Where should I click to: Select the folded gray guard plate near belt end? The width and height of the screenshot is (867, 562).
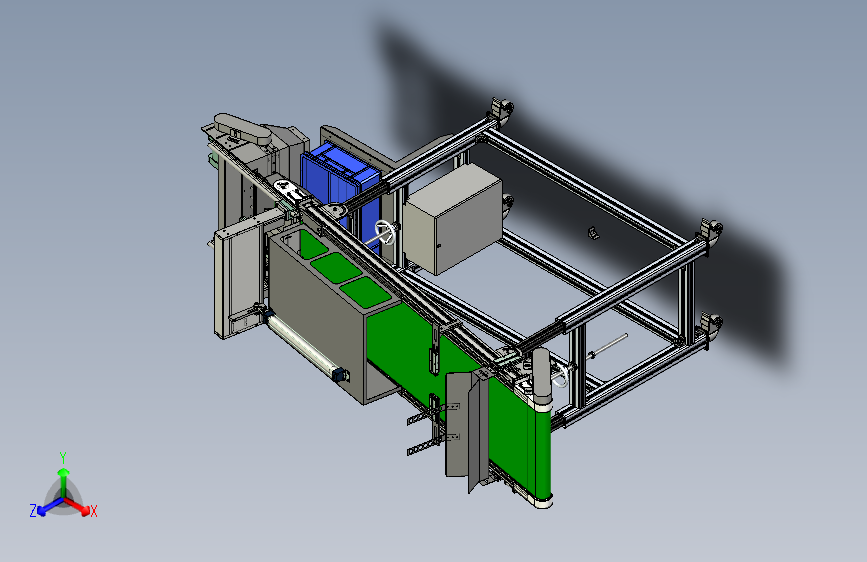pos(467,431)
